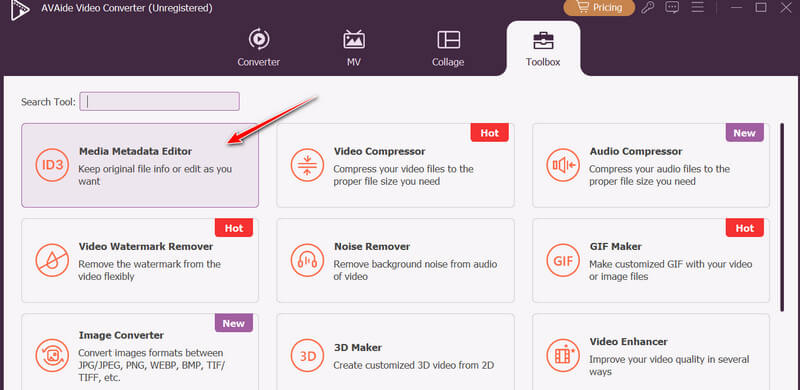The image size is (800, 390).
Task: Click the Video Watermark Remover droplet icon
Action: [52, 260]
